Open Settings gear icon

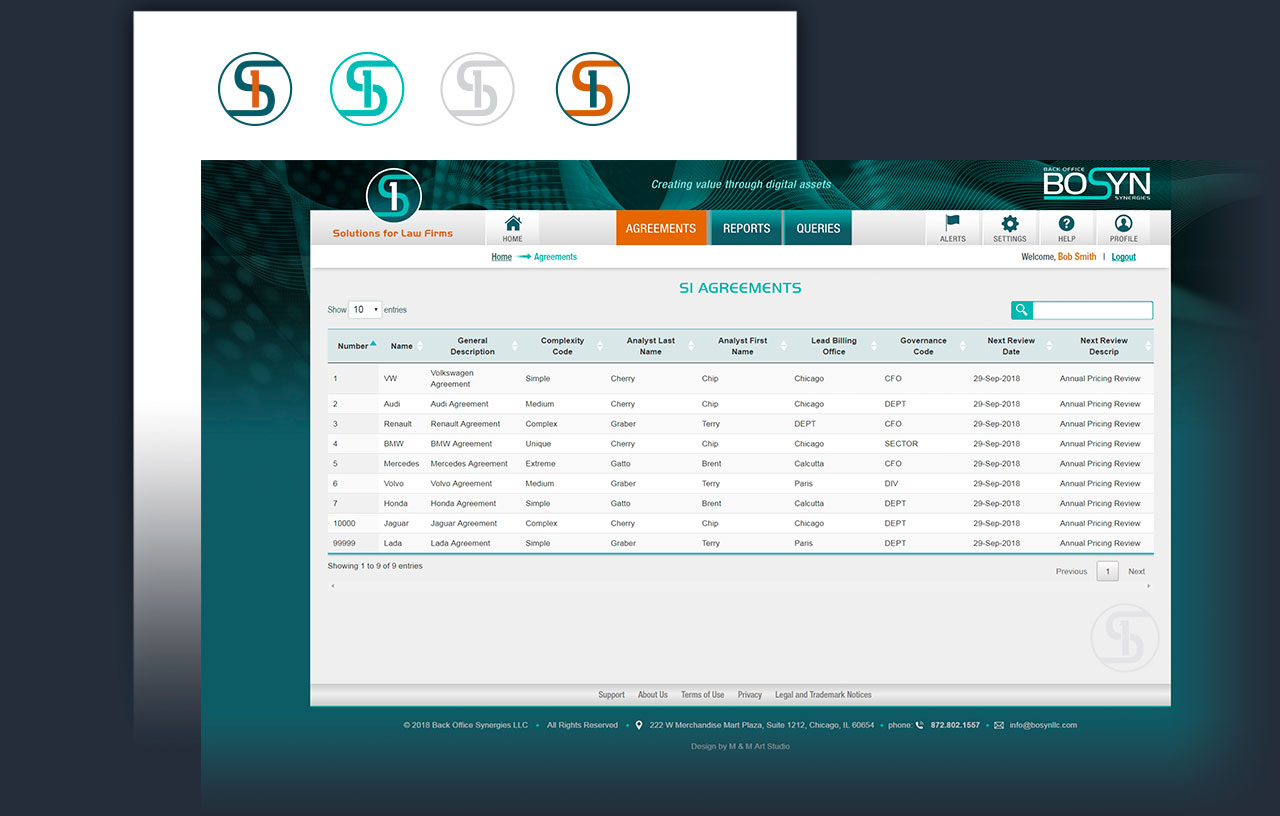coord(1009,224)
